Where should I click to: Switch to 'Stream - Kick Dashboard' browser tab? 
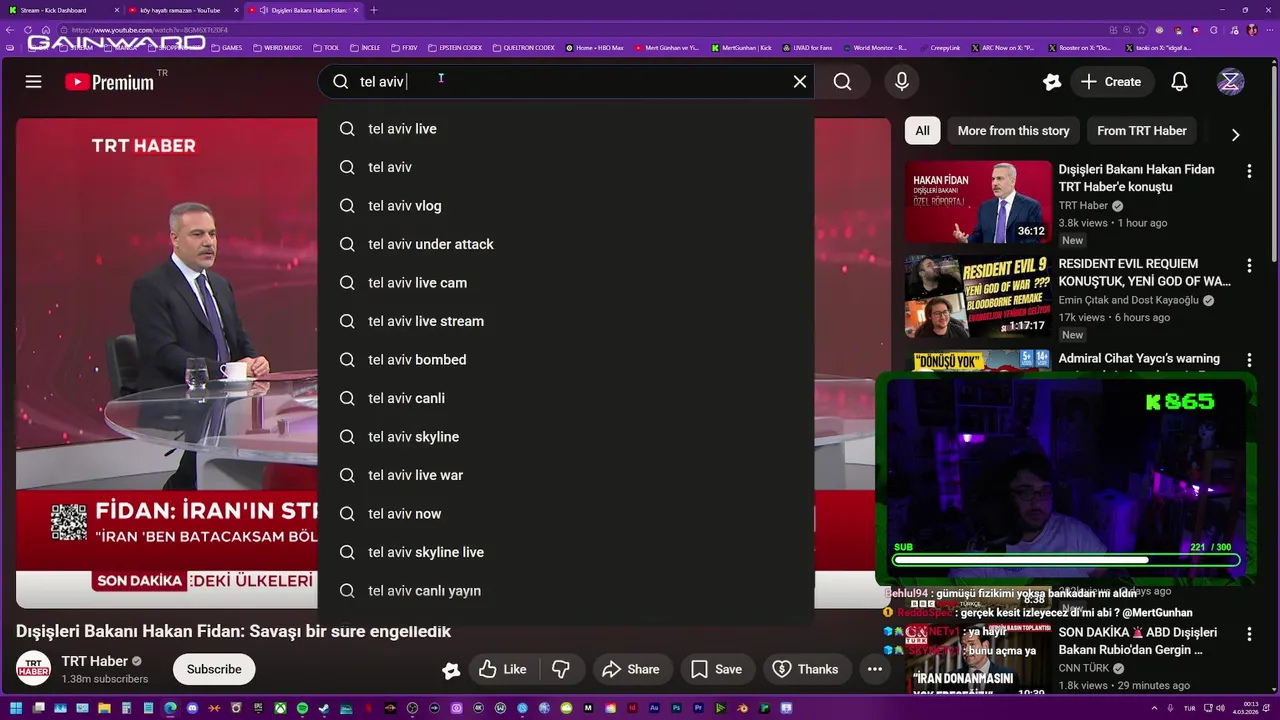[60, 10]
